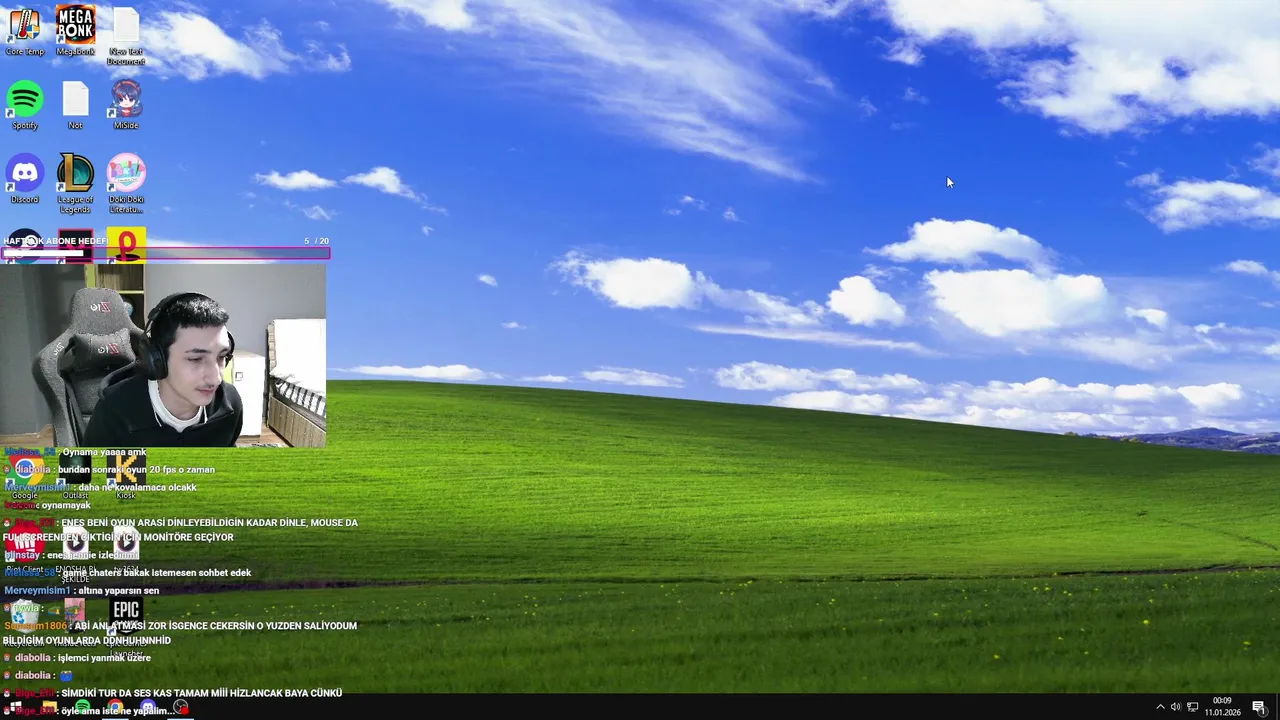Open the notification center with one alert
Screen dimensions: 1280x720
pos(1259,708)
